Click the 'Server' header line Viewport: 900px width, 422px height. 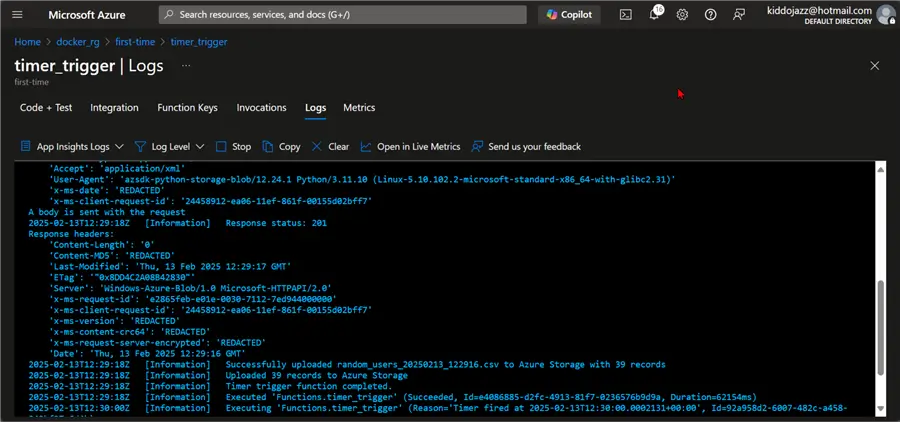tap(189, 288)
